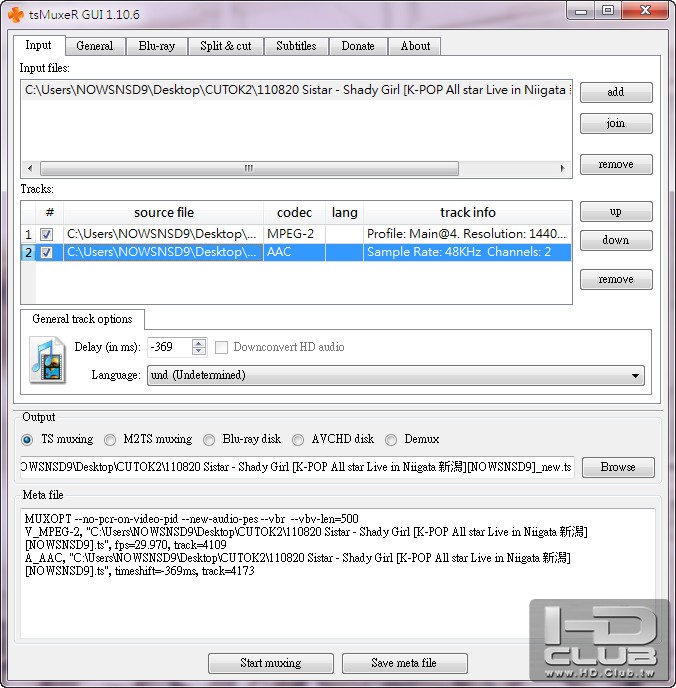Enable Downconvert HD audio checkbox
Image resolution: width=676 pixels, height=688 pixels.
222,347
